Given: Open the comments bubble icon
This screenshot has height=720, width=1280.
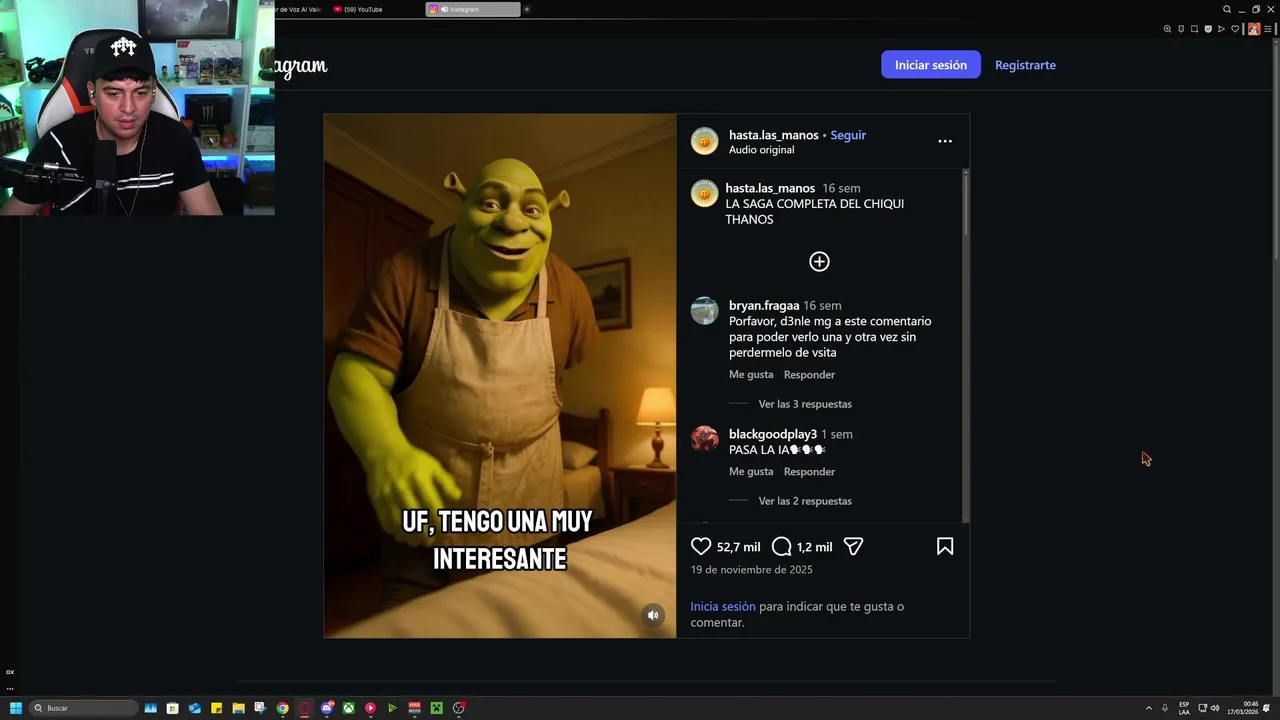Looking at the screenshot, I should coord(782,547).
